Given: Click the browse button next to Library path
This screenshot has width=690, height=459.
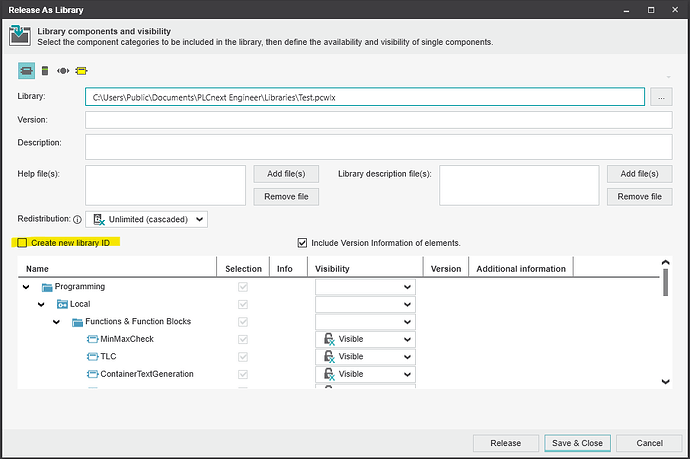Looking at the screenshot, I should (660, 97).
